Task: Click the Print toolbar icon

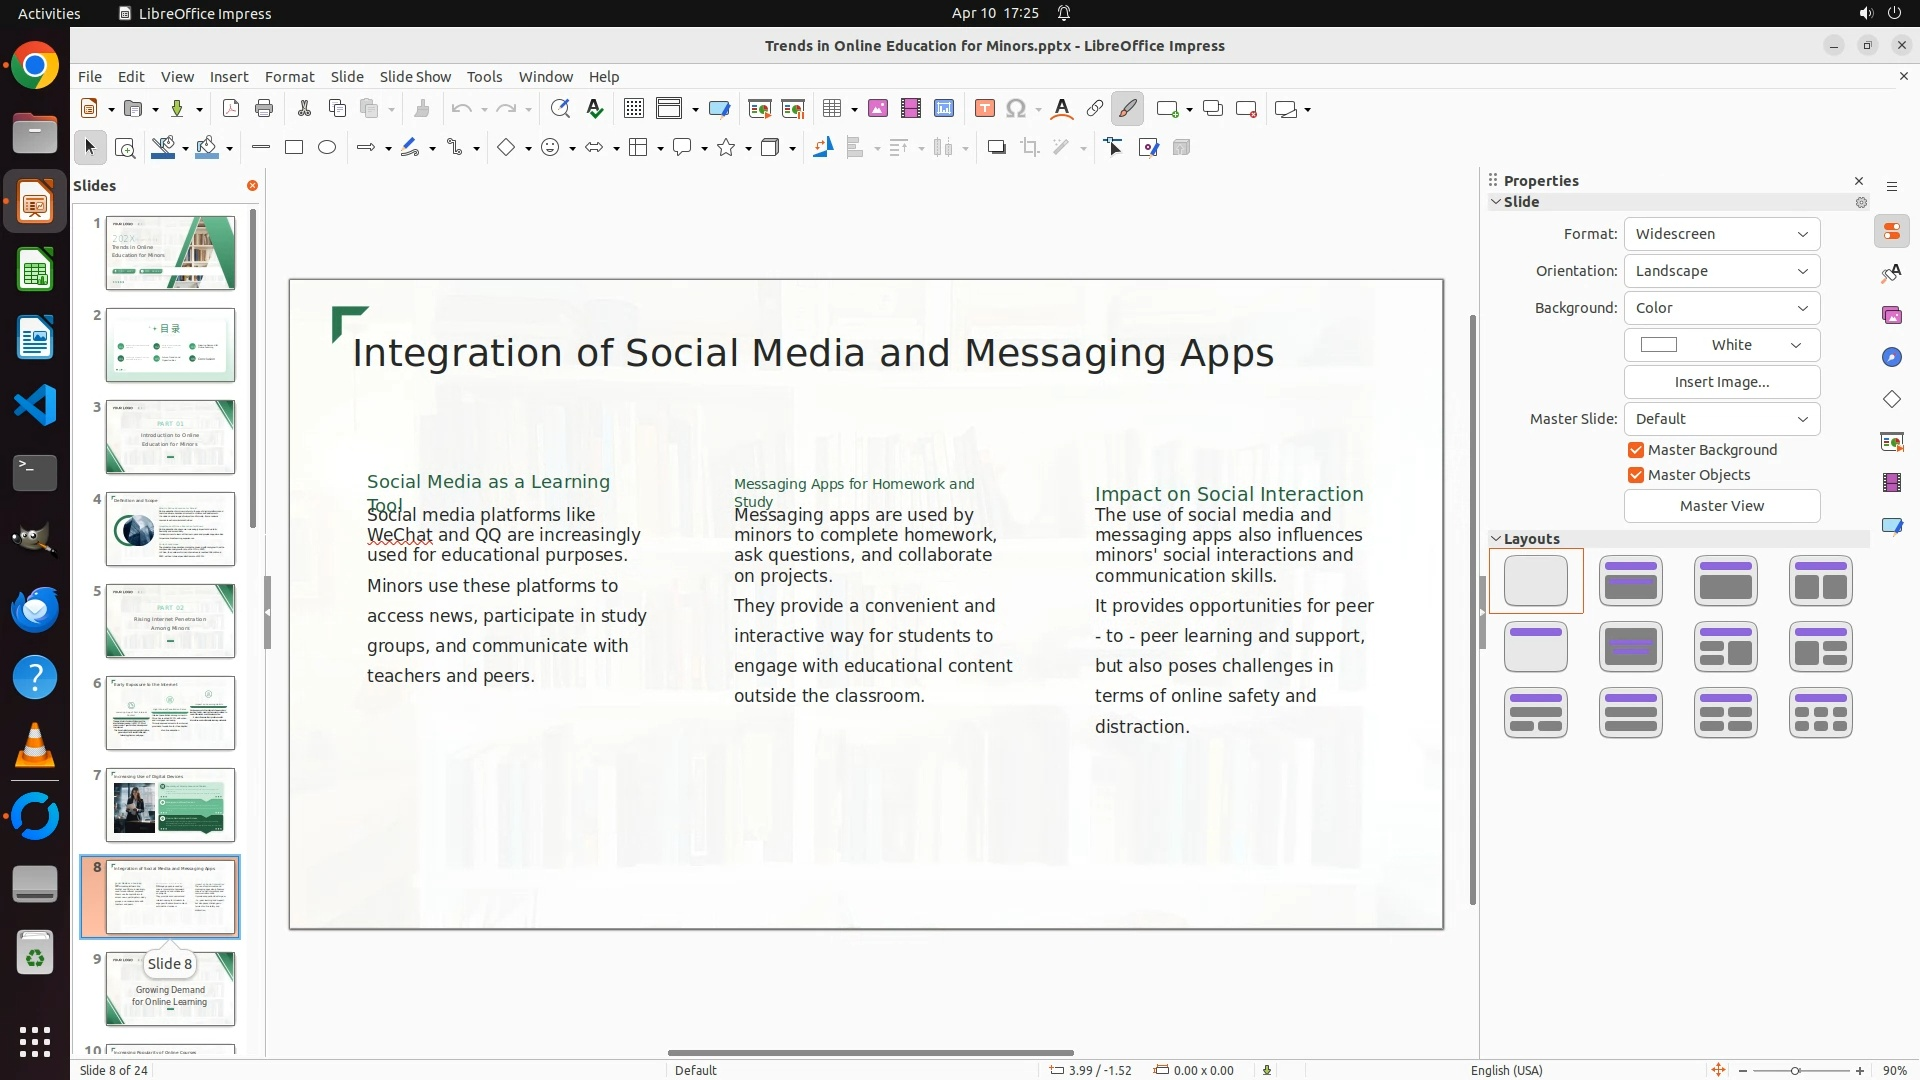Action: 264,109
